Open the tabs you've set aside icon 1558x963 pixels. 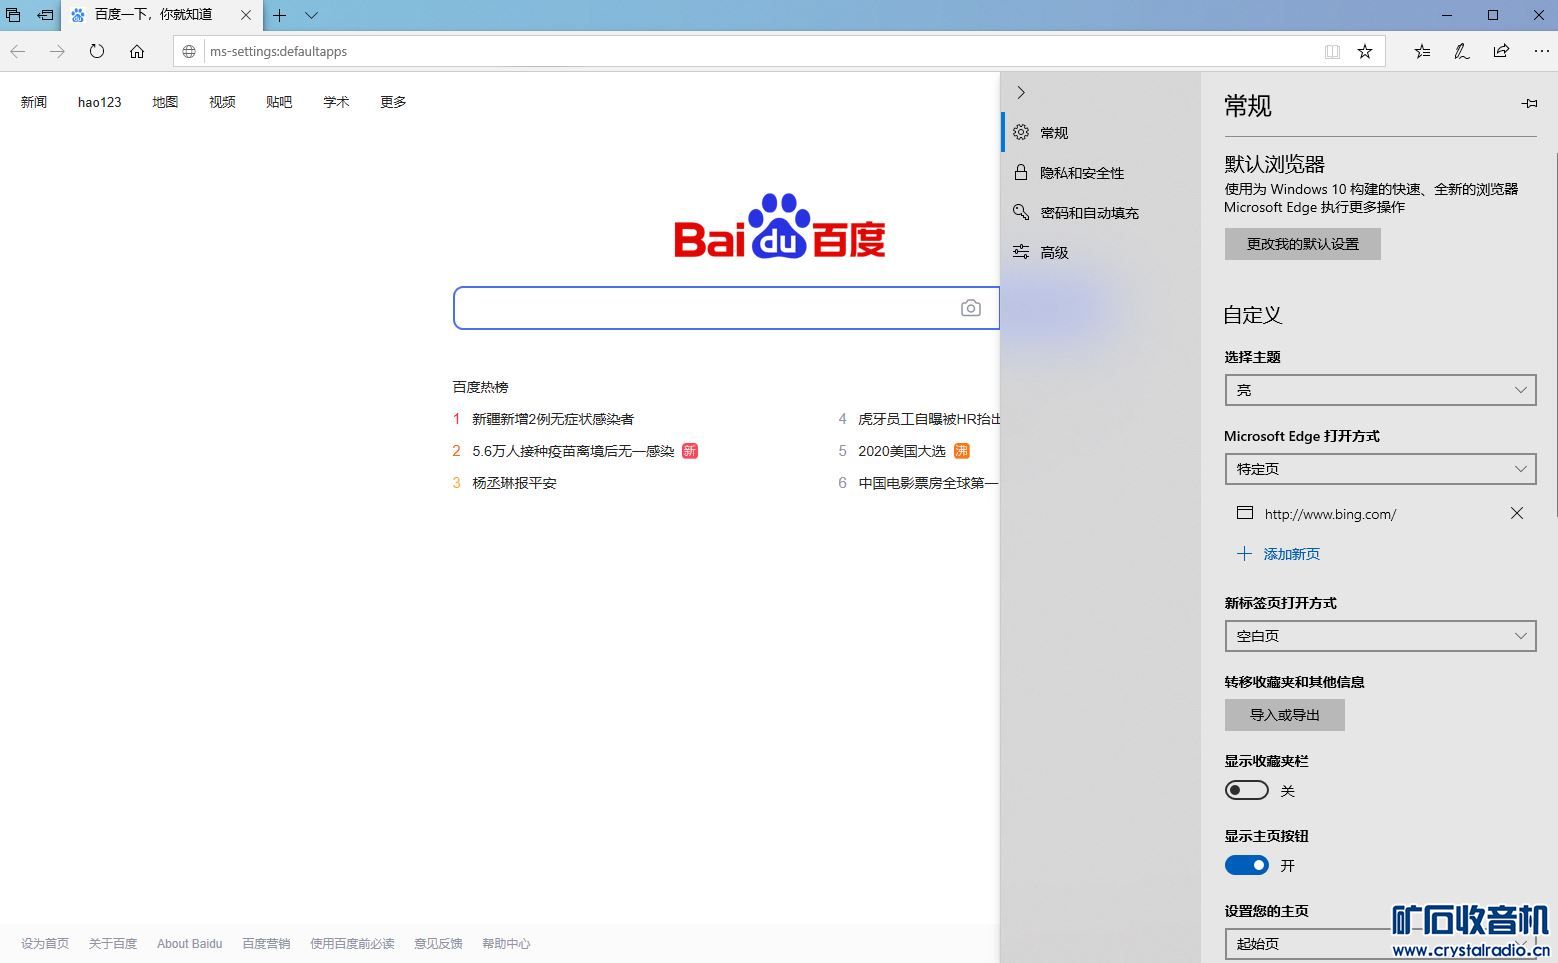point(14,15)
